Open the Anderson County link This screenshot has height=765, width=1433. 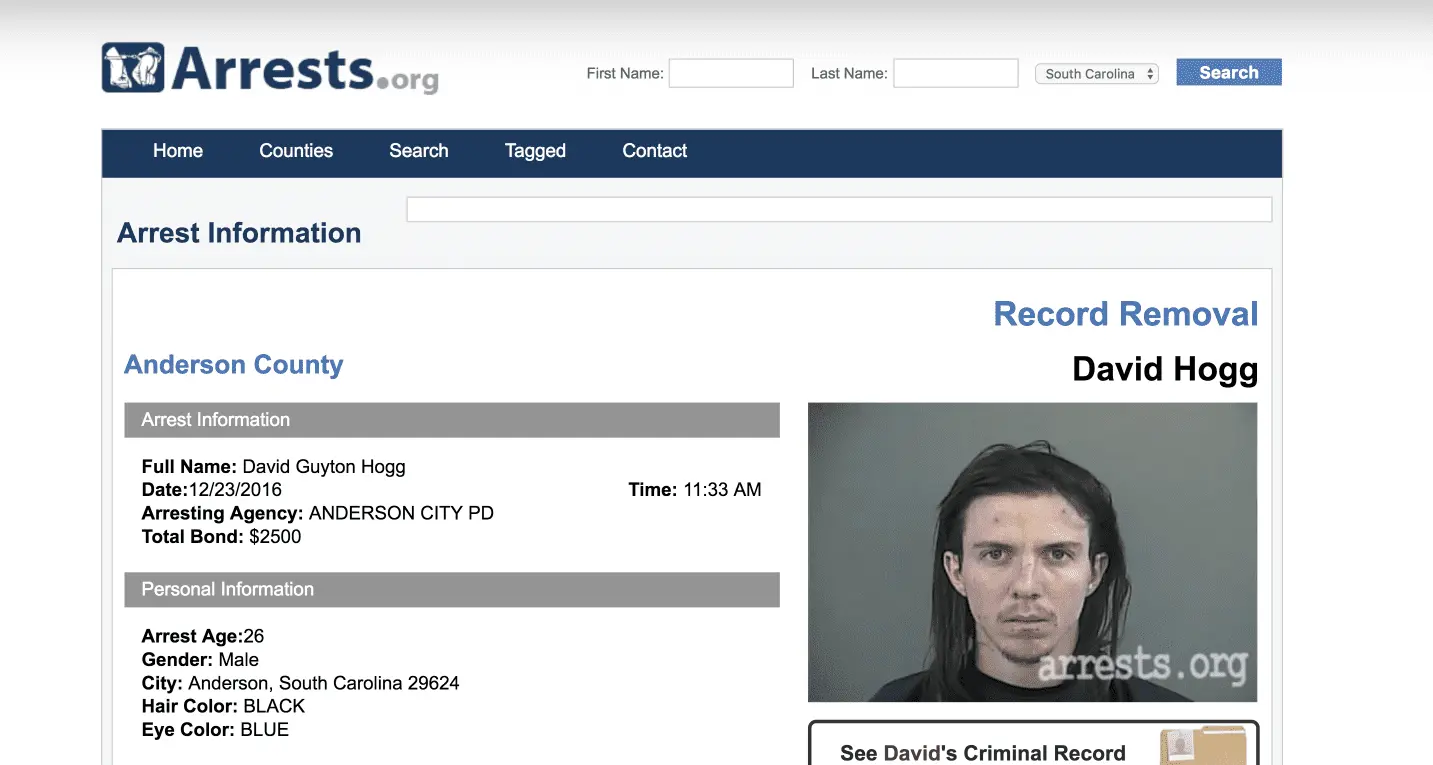pyautogui.click(x=234, y=365)
